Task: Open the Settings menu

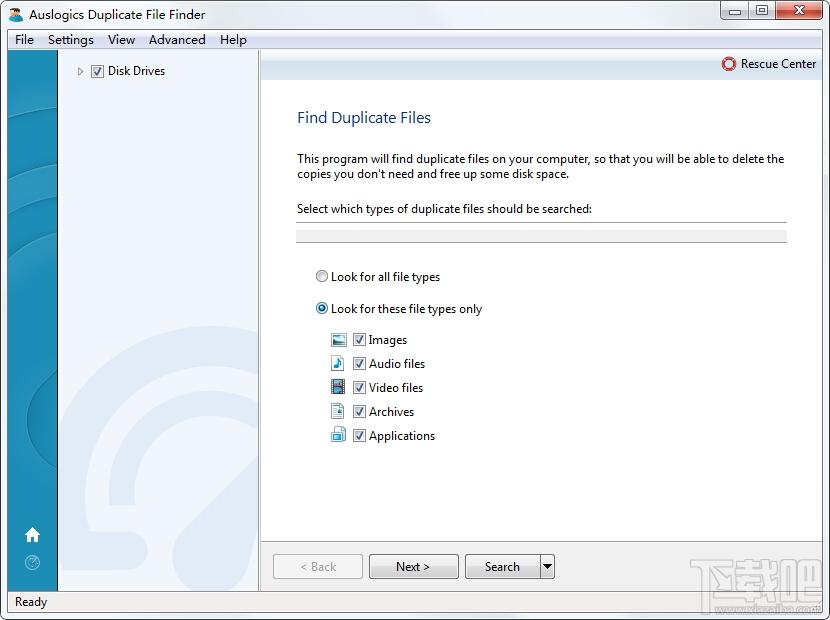Action: tap(71, 40)
